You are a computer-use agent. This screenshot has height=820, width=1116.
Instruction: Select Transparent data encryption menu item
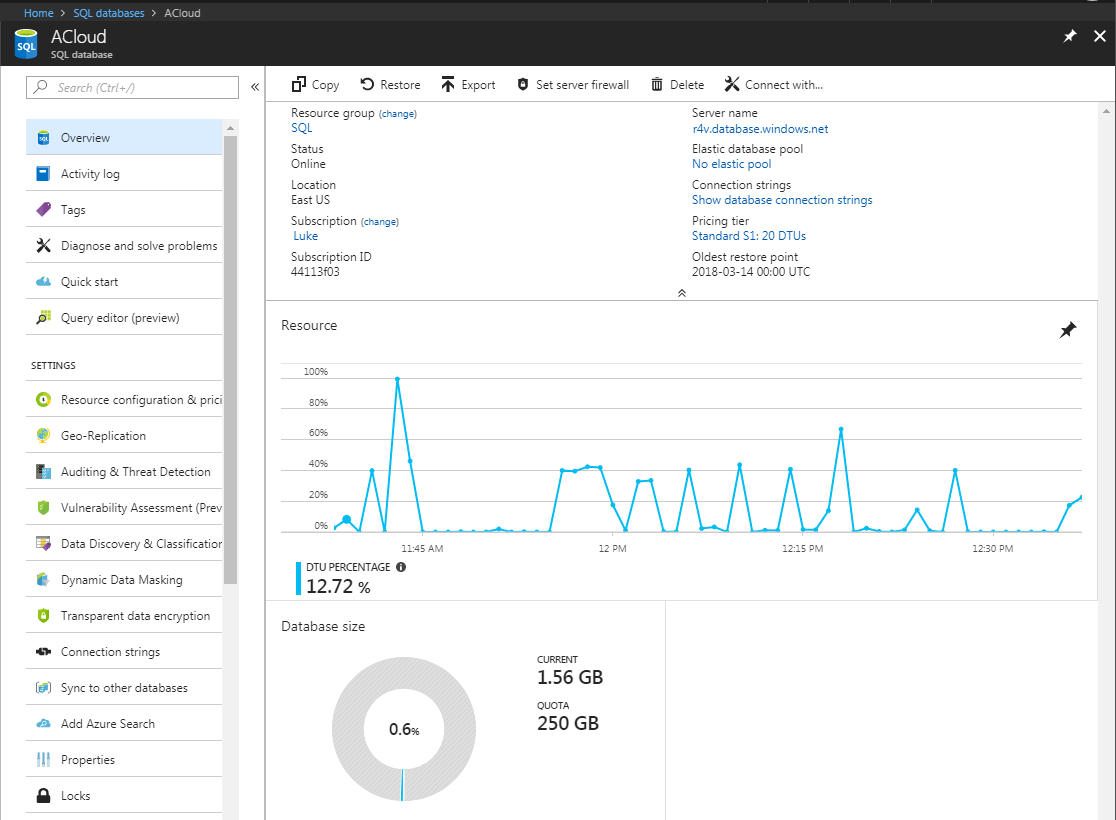pos(124,616)
